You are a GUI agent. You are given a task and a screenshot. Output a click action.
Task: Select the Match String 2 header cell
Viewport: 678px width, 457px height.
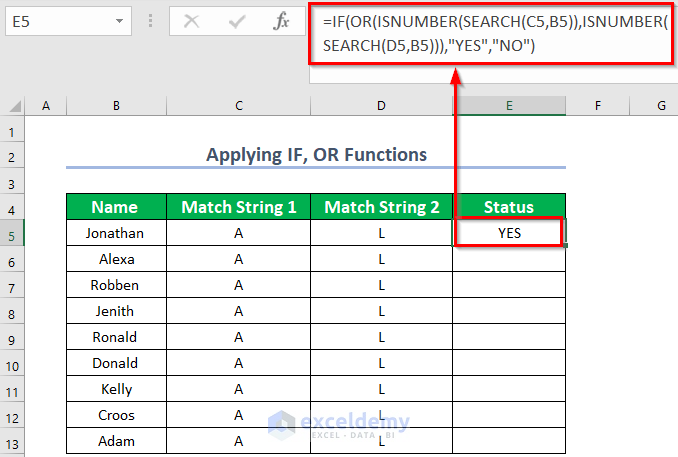point(381,207)
